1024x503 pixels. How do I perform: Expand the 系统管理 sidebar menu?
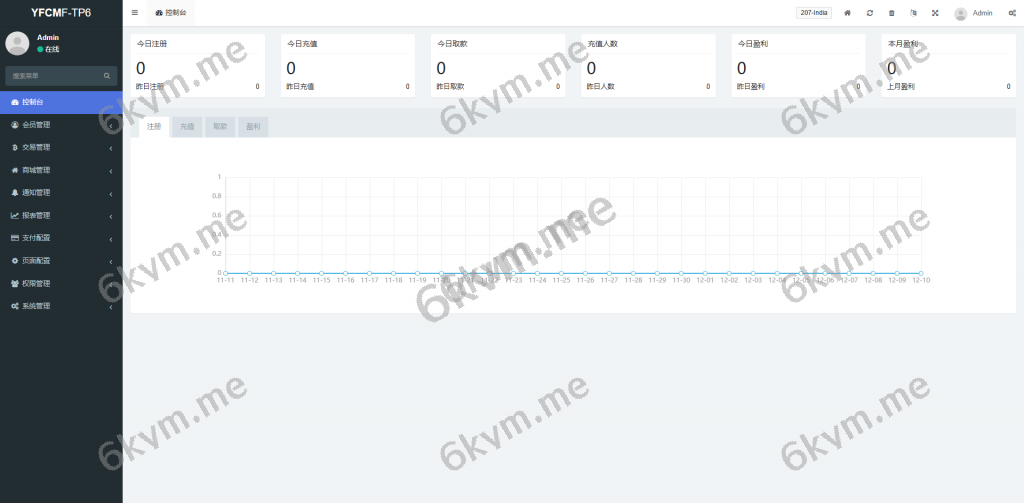point(61,306)
